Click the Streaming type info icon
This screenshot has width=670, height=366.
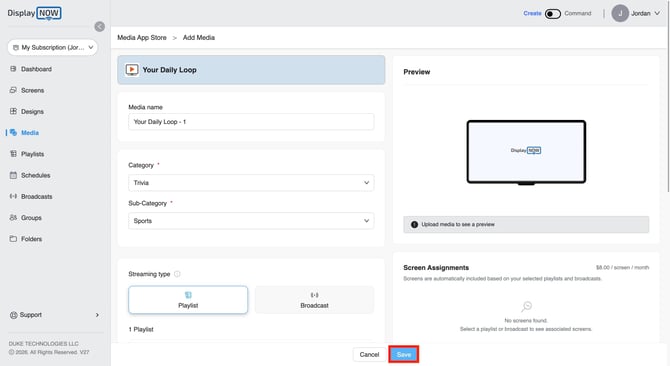(177, 274)
